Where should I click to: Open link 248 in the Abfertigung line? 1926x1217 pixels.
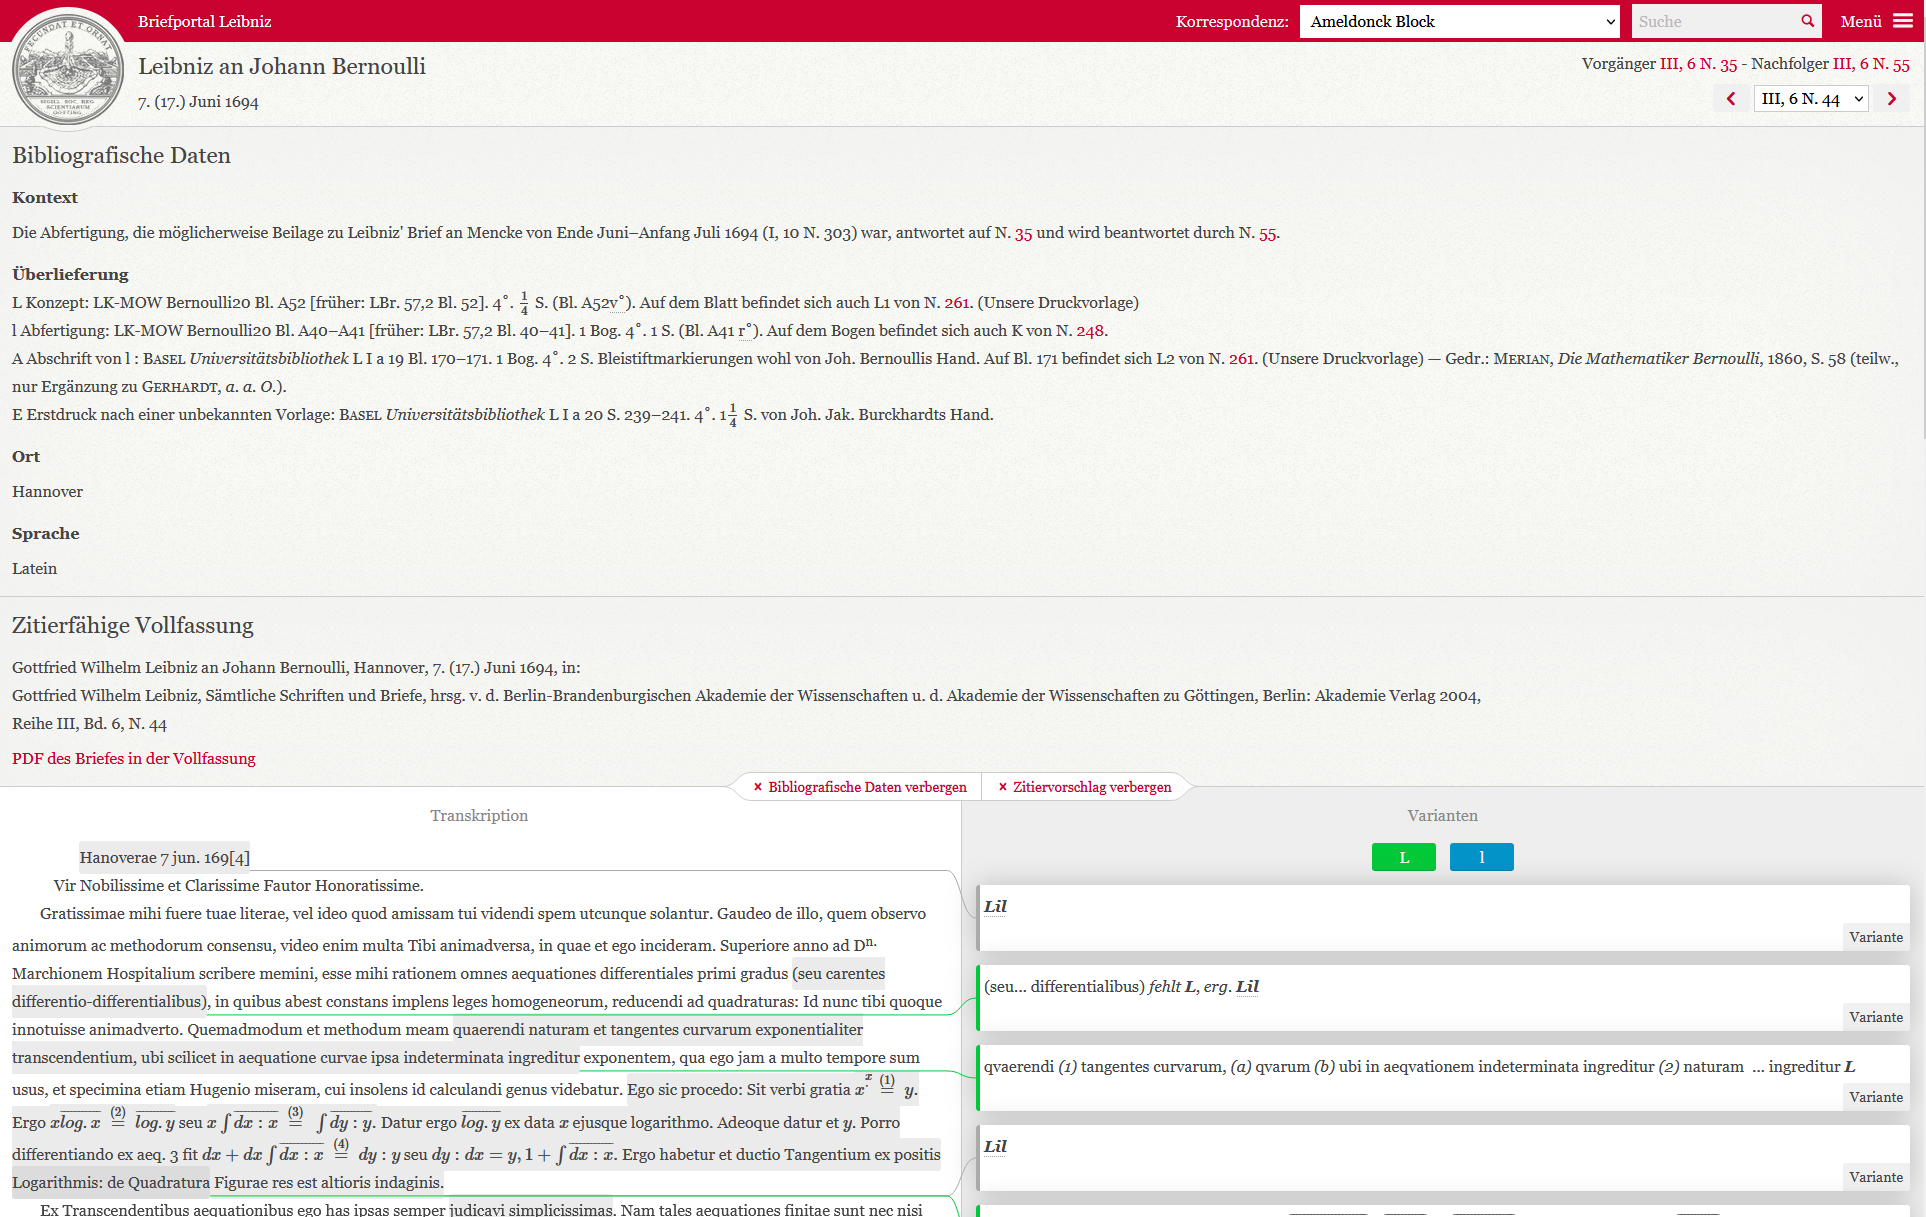coord(1089,331)
